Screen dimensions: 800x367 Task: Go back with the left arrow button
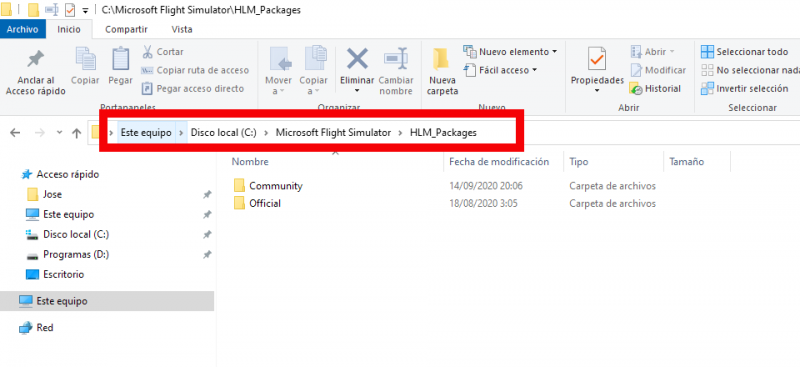15,133
